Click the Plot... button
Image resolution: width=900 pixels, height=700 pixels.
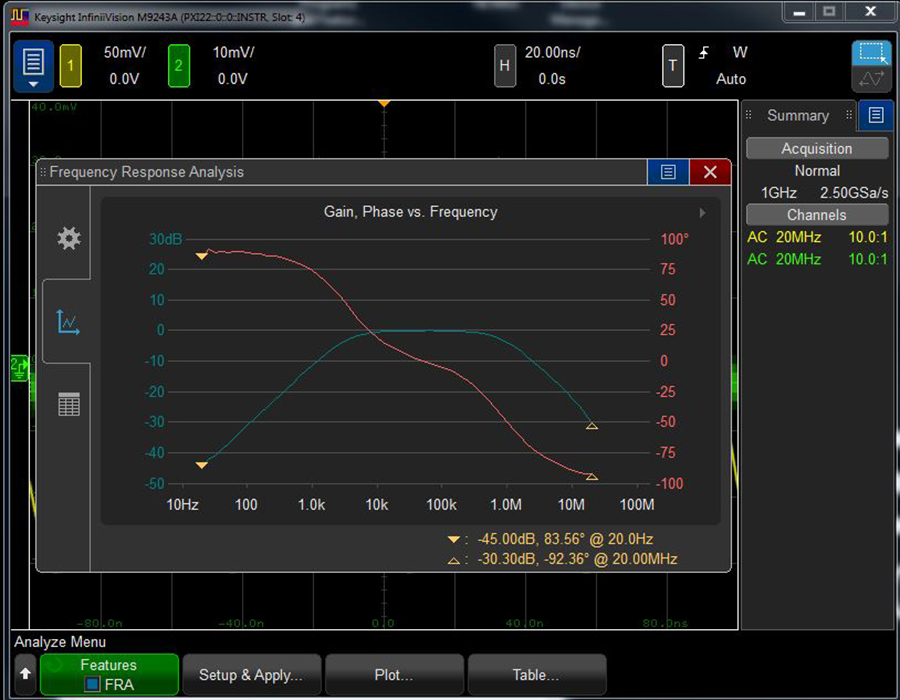click(394, 675)
